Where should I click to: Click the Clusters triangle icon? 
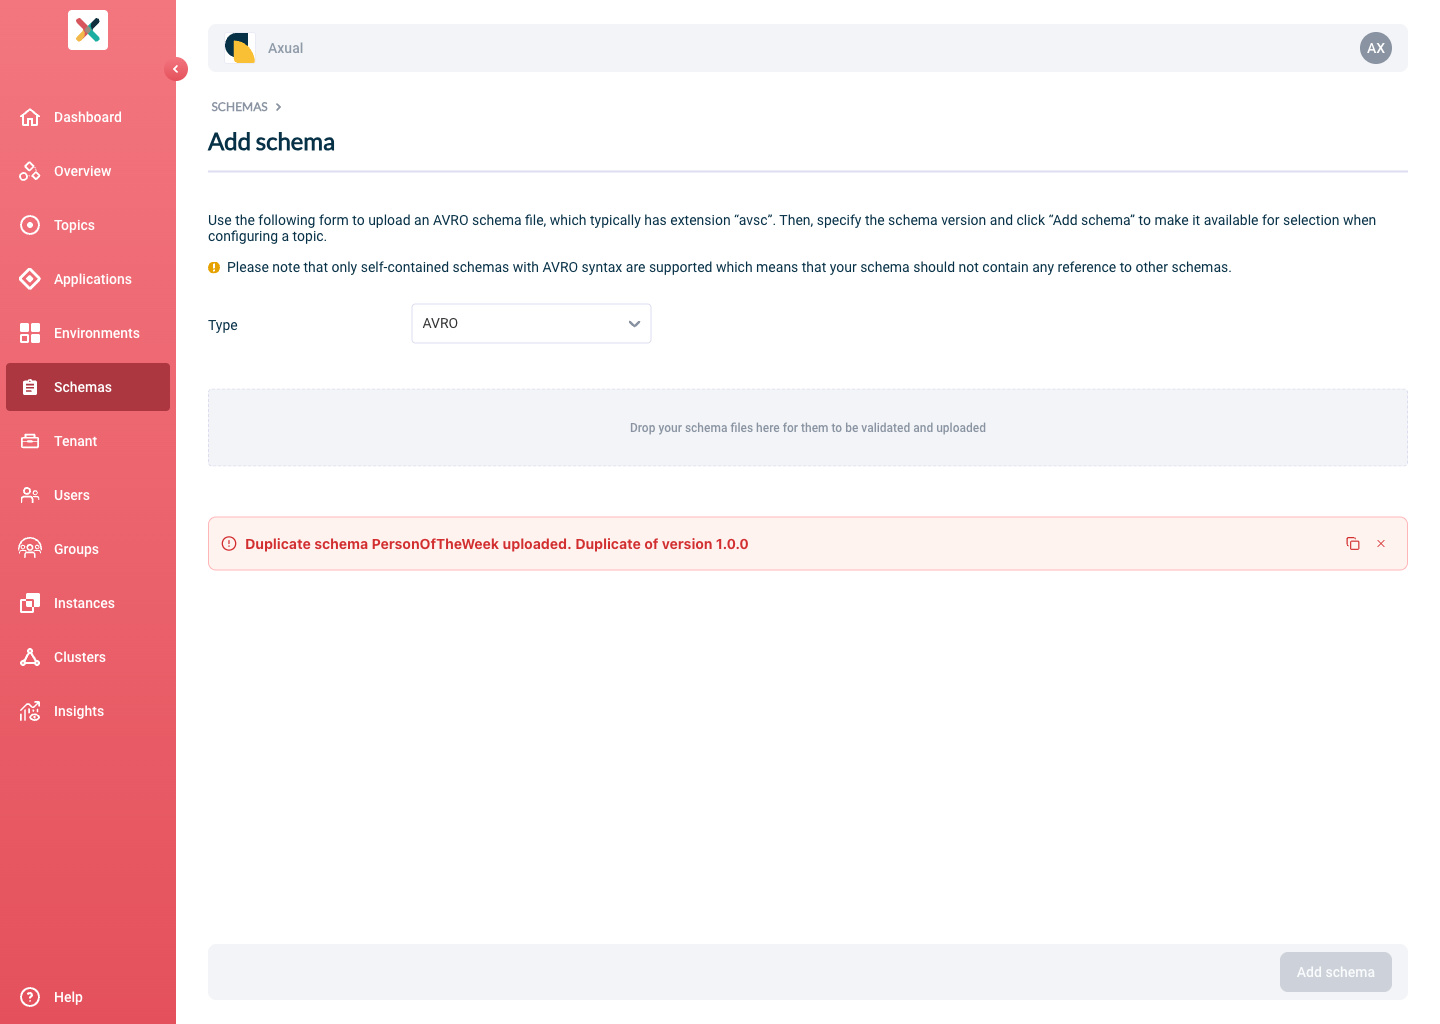[30, 657]
